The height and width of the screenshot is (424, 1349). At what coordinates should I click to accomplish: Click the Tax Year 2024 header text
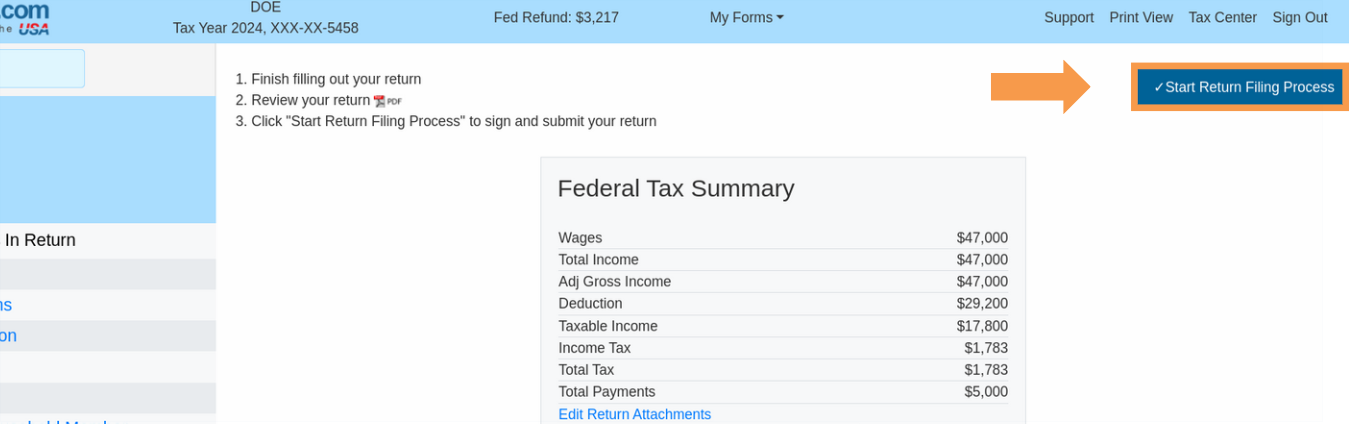click(x=265, y=28)
